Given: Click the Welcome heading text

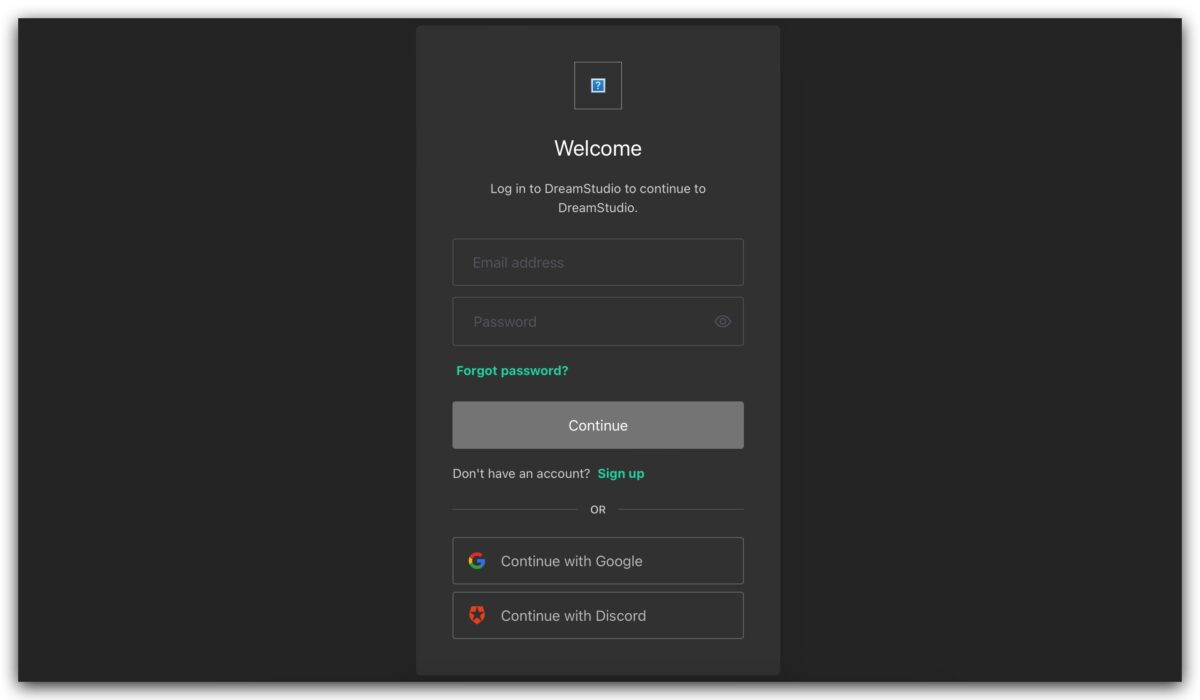Looking at the screenshot, I should click(598, 149).
